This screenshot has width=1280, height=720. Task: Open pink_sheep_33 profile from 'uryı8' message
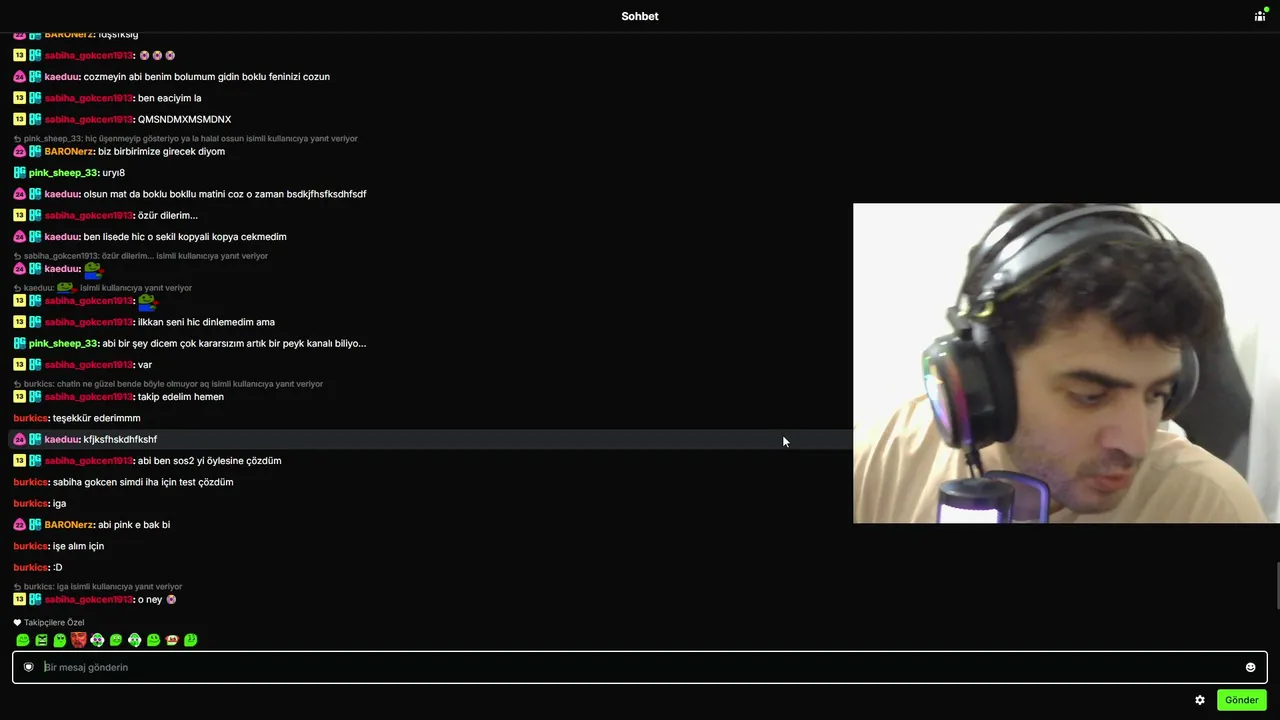click(x=64, y=173)
